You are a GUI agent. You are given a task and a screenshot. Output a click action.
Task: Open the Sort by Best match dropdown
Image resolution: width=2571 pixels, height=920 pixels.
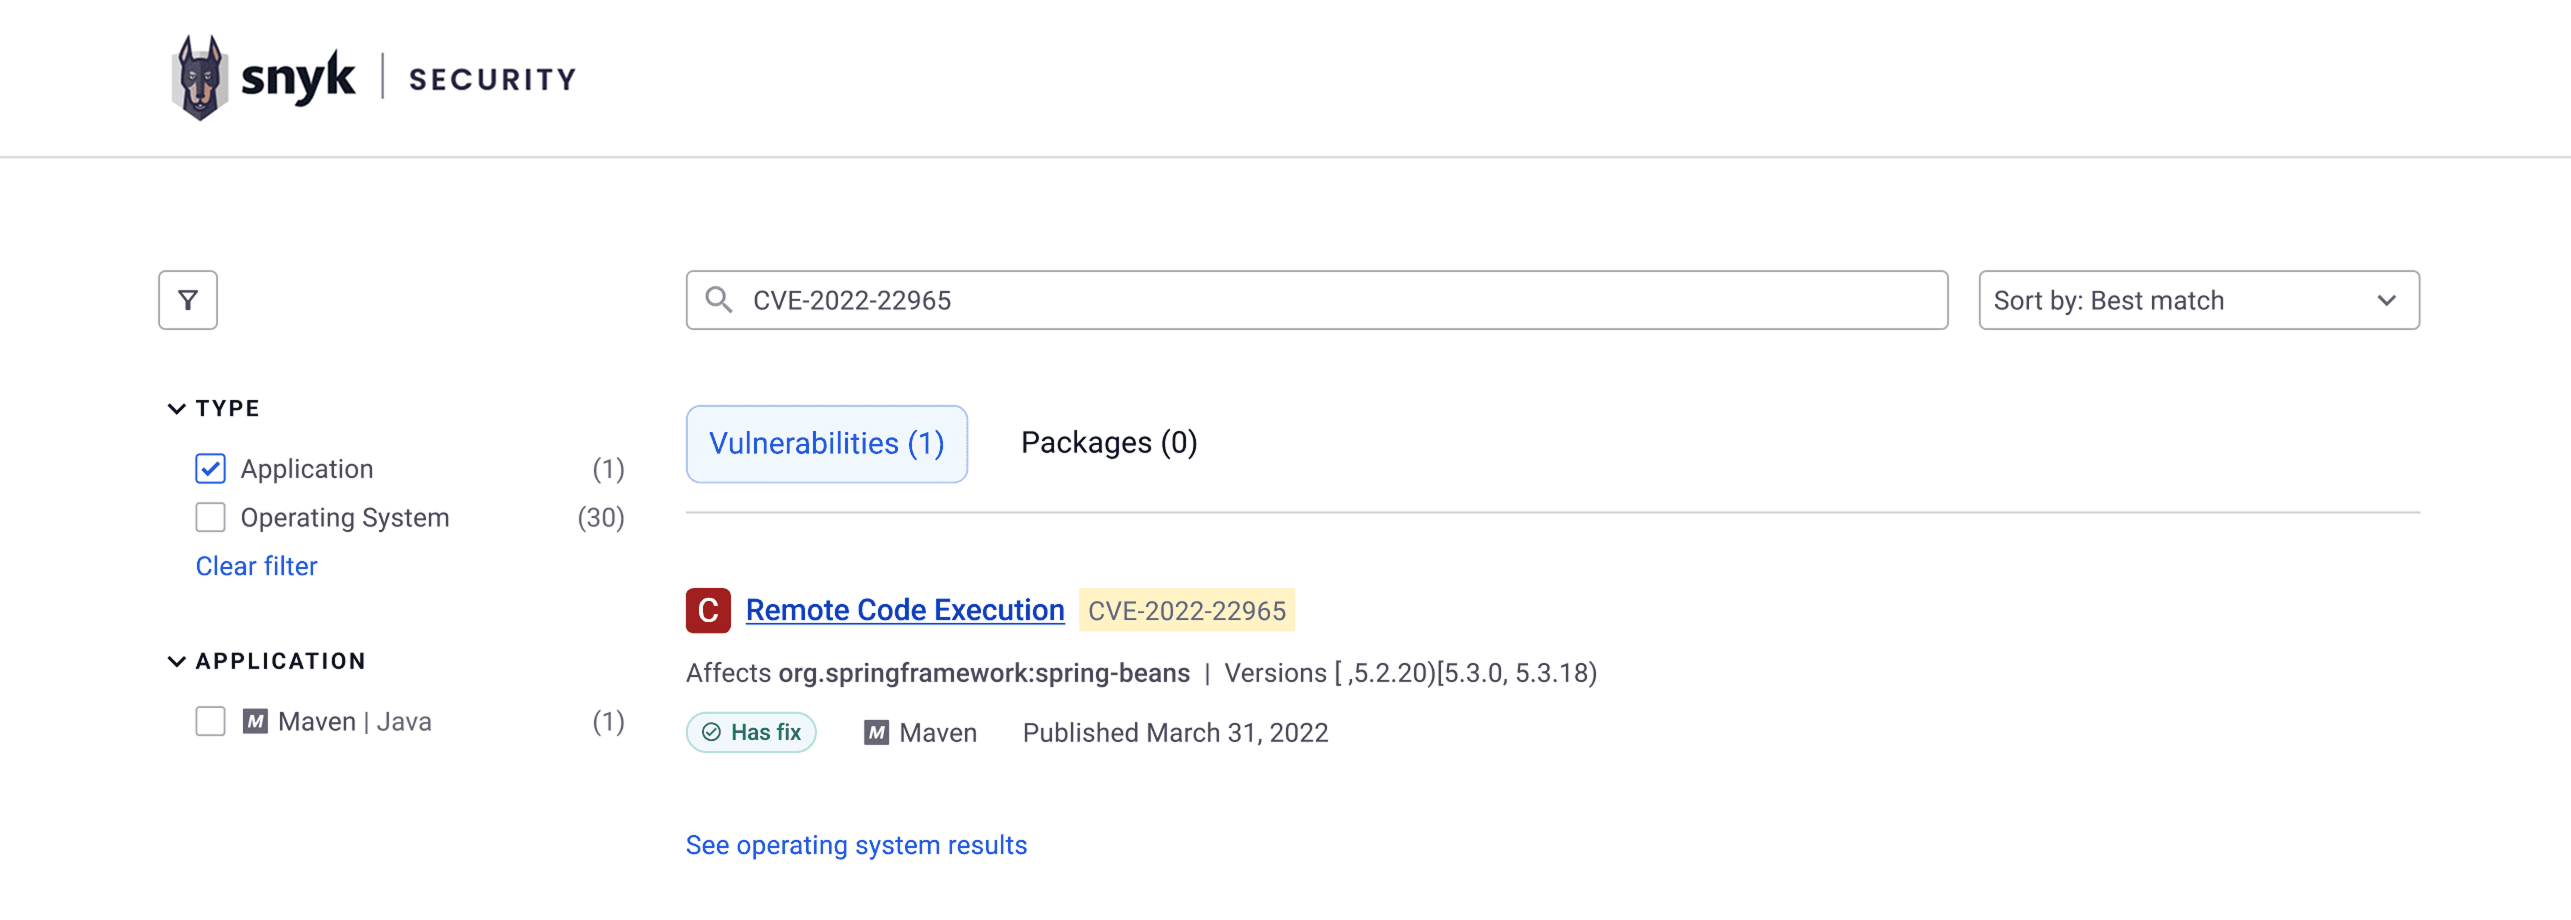2199,300
